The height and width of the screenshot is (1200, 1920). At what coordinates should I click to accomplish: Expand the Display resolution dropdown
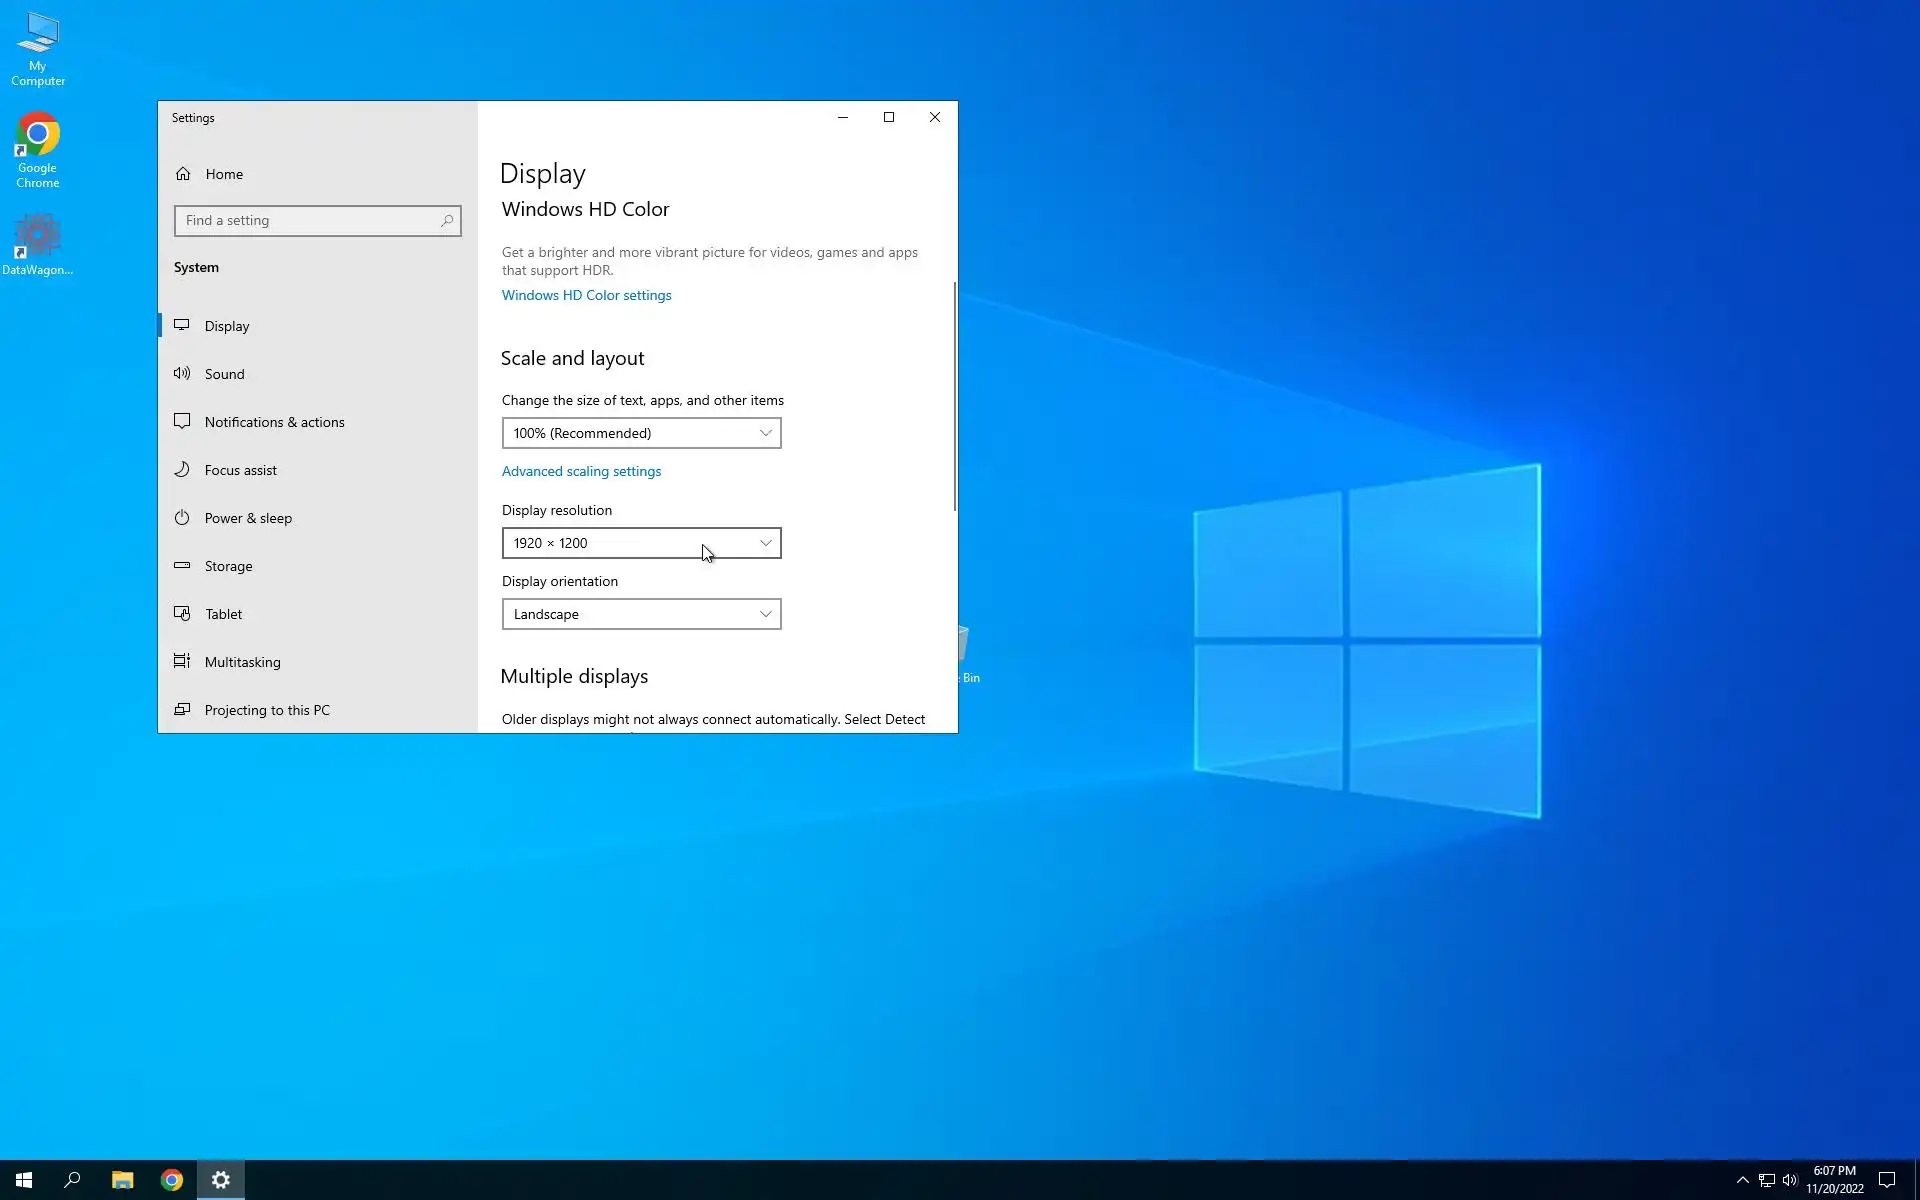(x=641, y=543)
